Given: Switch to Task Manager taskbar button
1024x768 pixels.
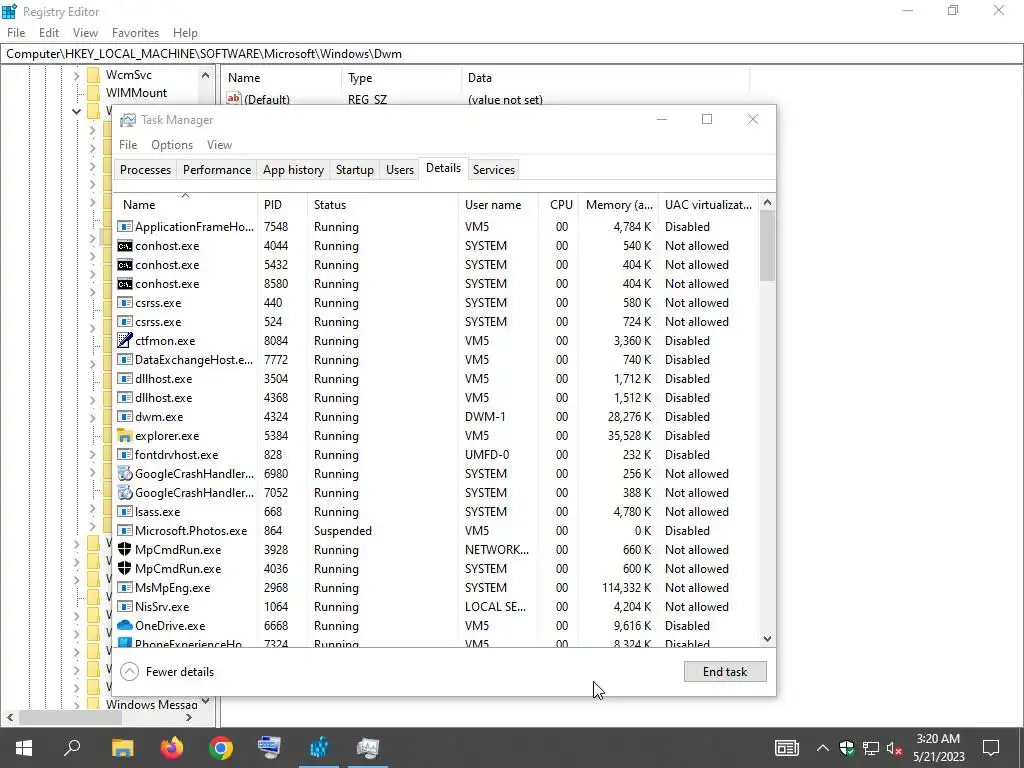Looking at the screenshot, I should click(368, 748).
